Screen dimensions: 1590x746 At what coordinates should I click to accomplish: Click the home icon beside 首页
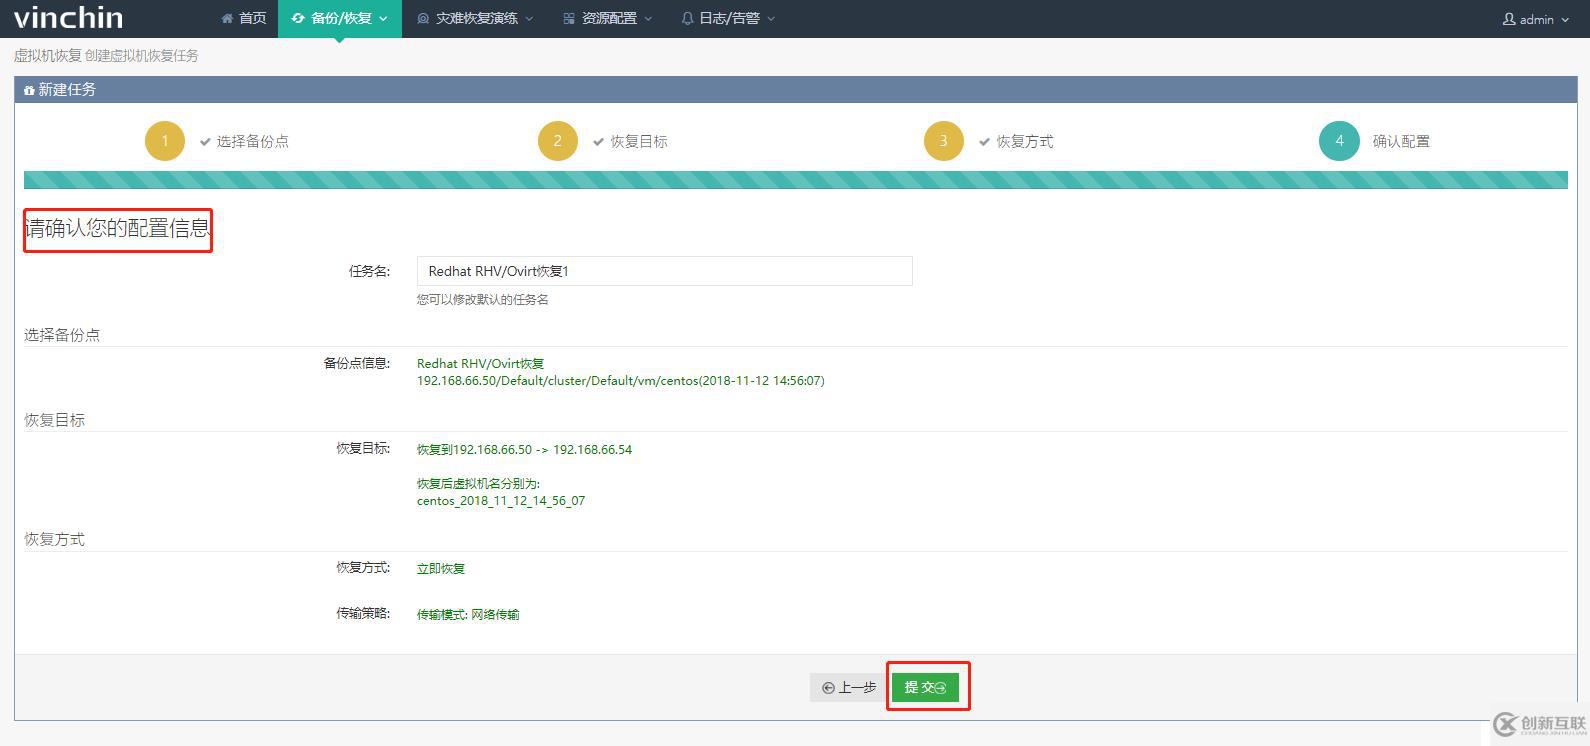[227, 18]
